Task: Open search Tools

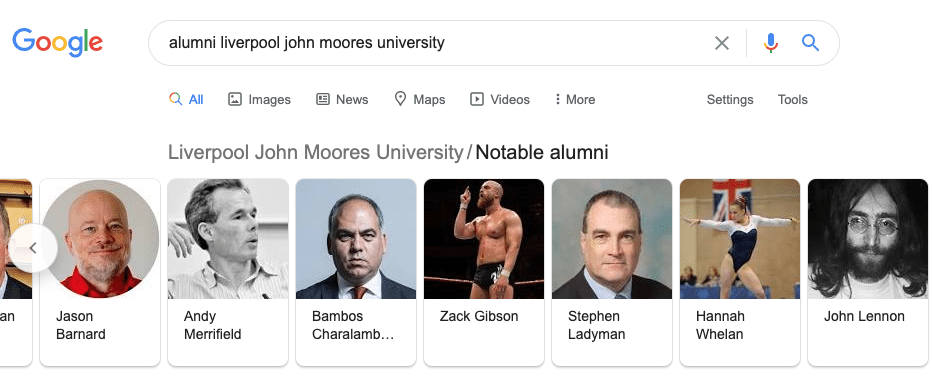Action: tap(792, 100)
